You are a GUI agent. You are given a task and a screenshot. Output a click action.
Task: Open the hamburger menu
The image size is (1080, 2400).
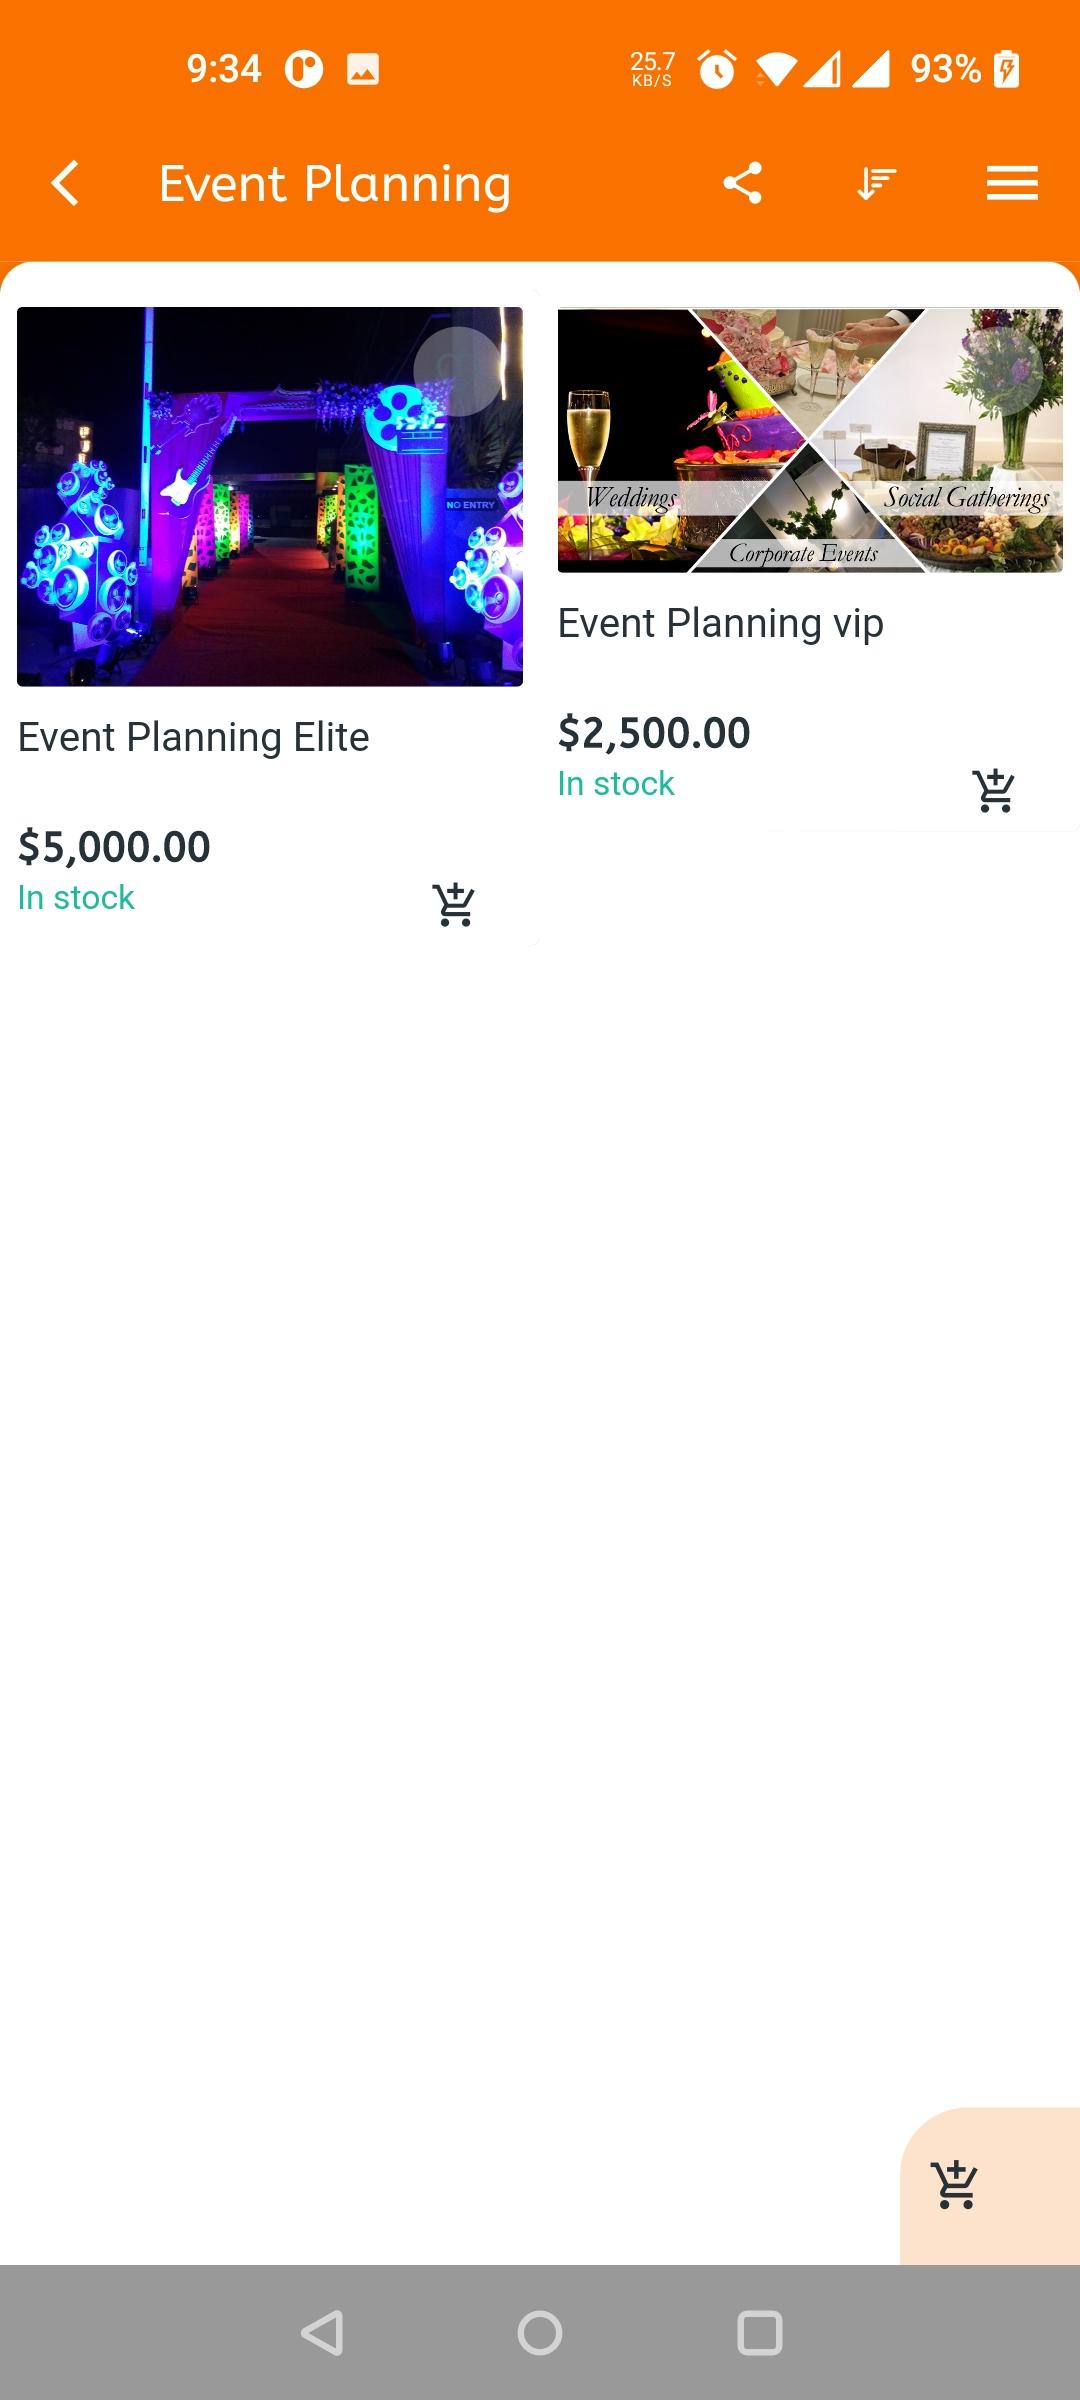1012,184
